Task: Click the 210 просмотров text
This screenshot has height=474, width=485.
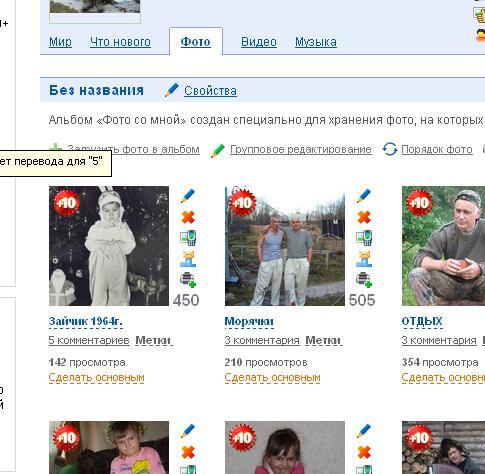Action: click(x=266, y=362)
